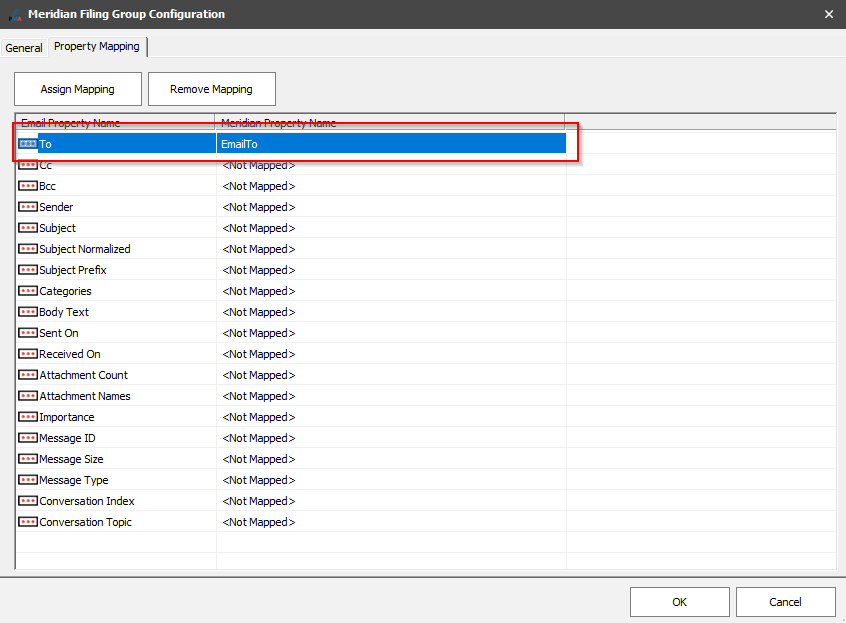Select the Message ID row

(x=291, y=437)
